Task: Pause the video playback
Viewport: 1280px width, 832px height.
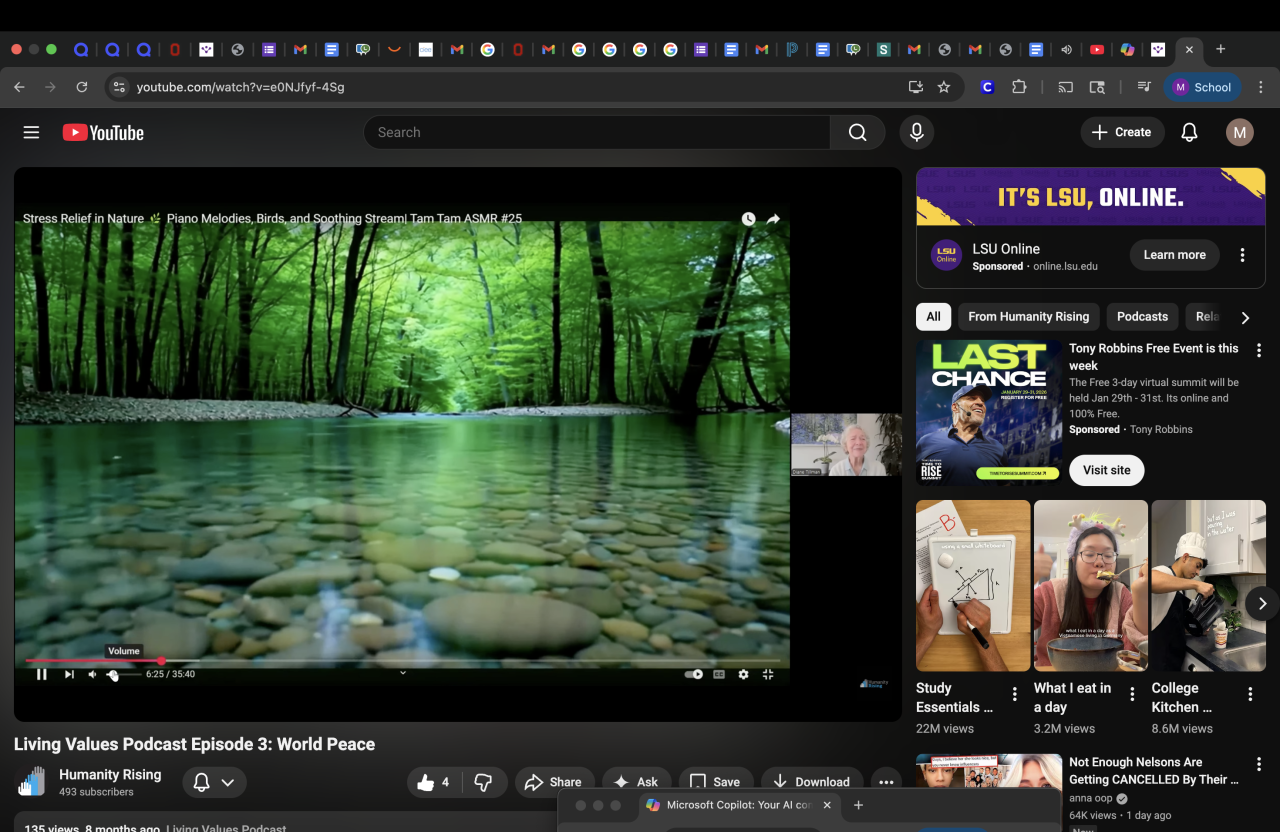Action: (42, 674)
